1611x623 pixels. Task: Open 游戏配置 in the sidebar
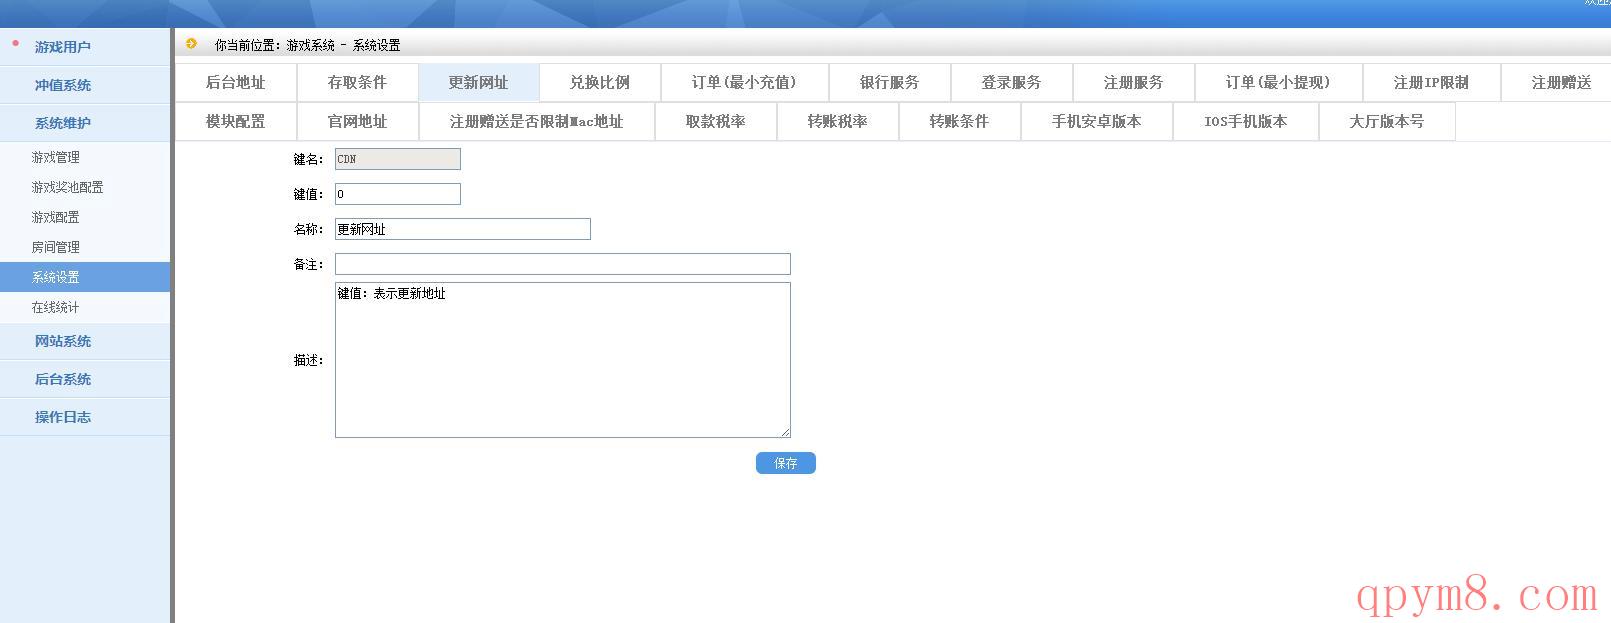tap(85, 217)
